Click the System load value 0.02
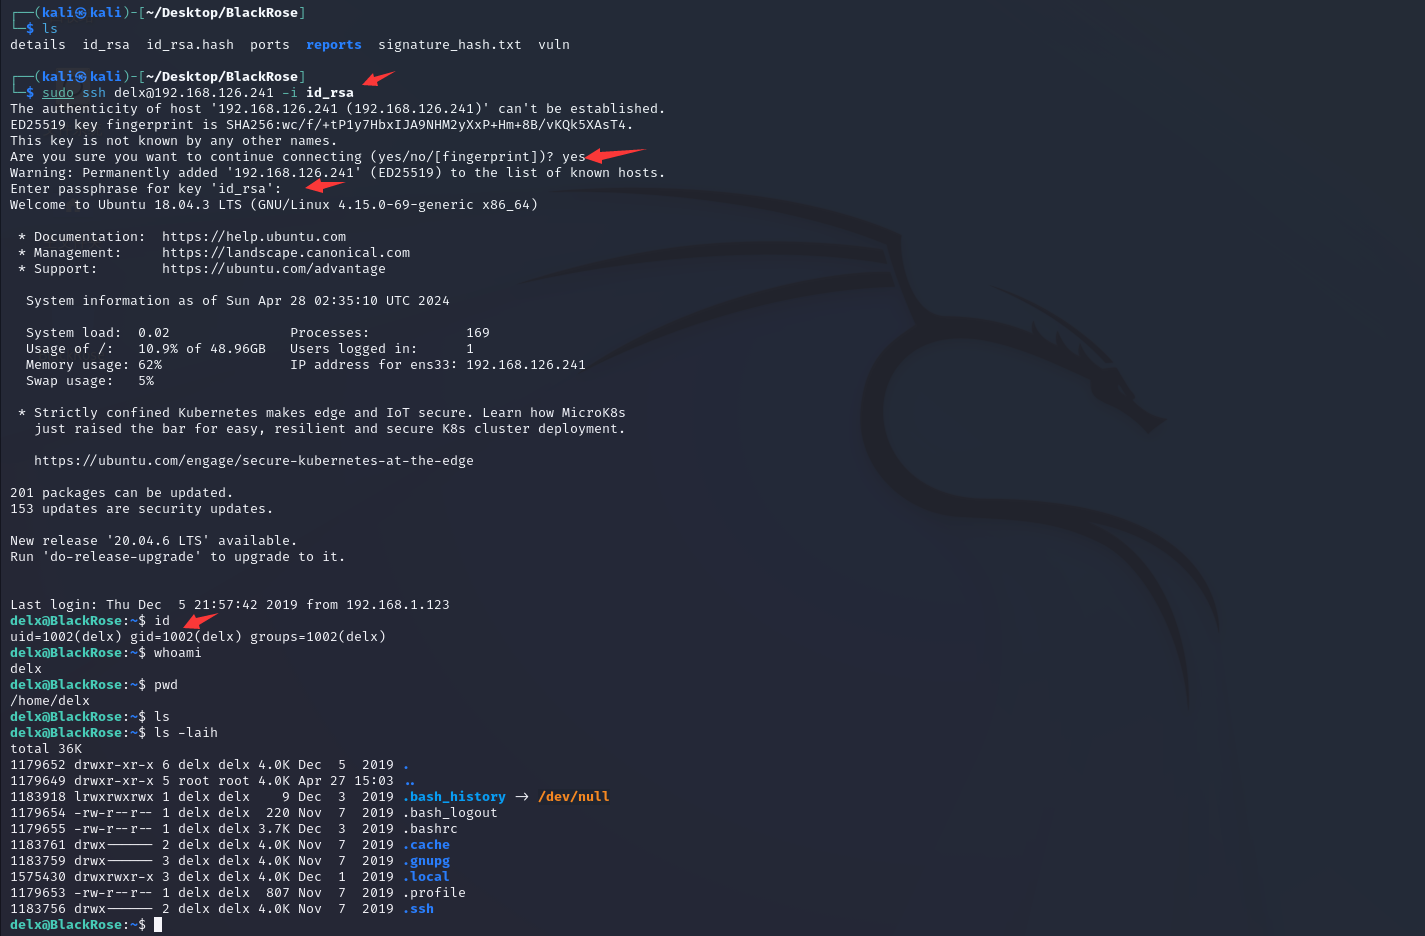The height and width of the screenshot is (936, 1425). tap(154, 333)
